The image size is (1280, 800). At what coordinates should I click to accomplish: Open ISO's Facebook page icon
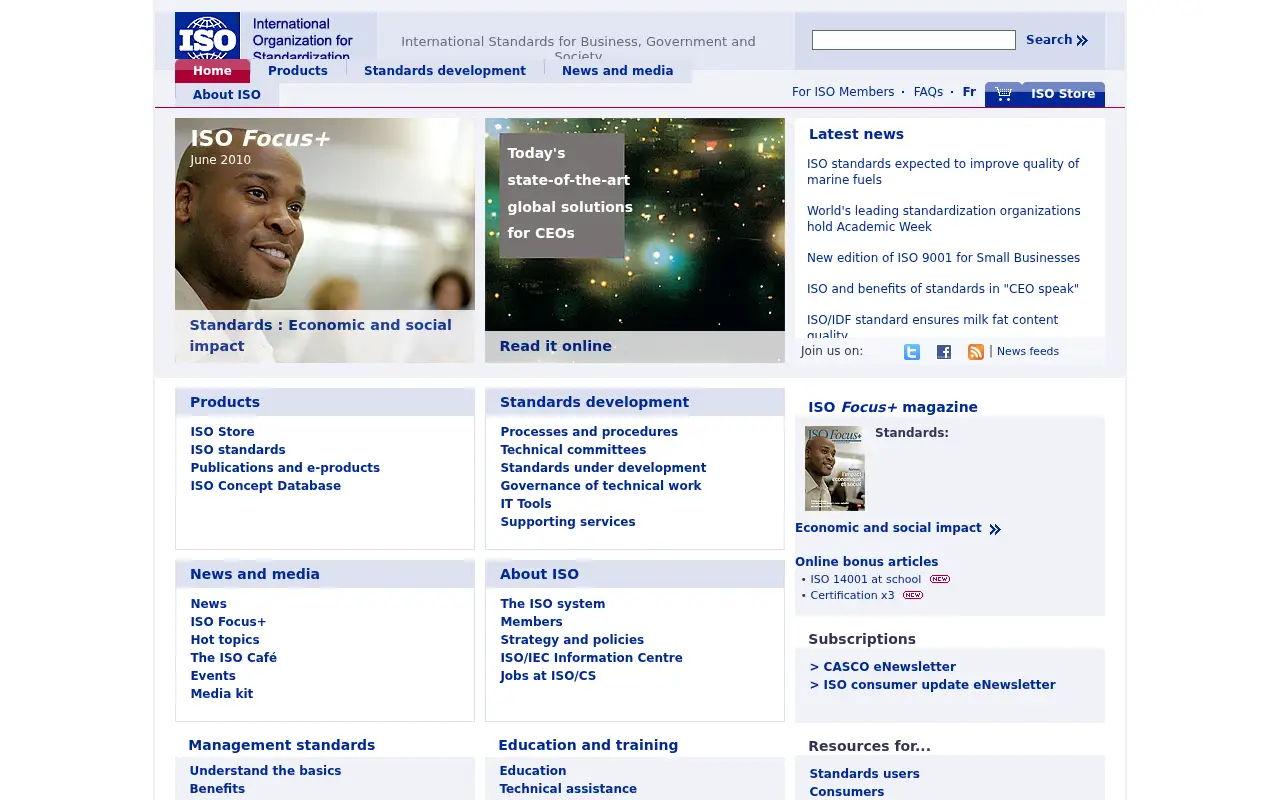click(x=944, y=352)
